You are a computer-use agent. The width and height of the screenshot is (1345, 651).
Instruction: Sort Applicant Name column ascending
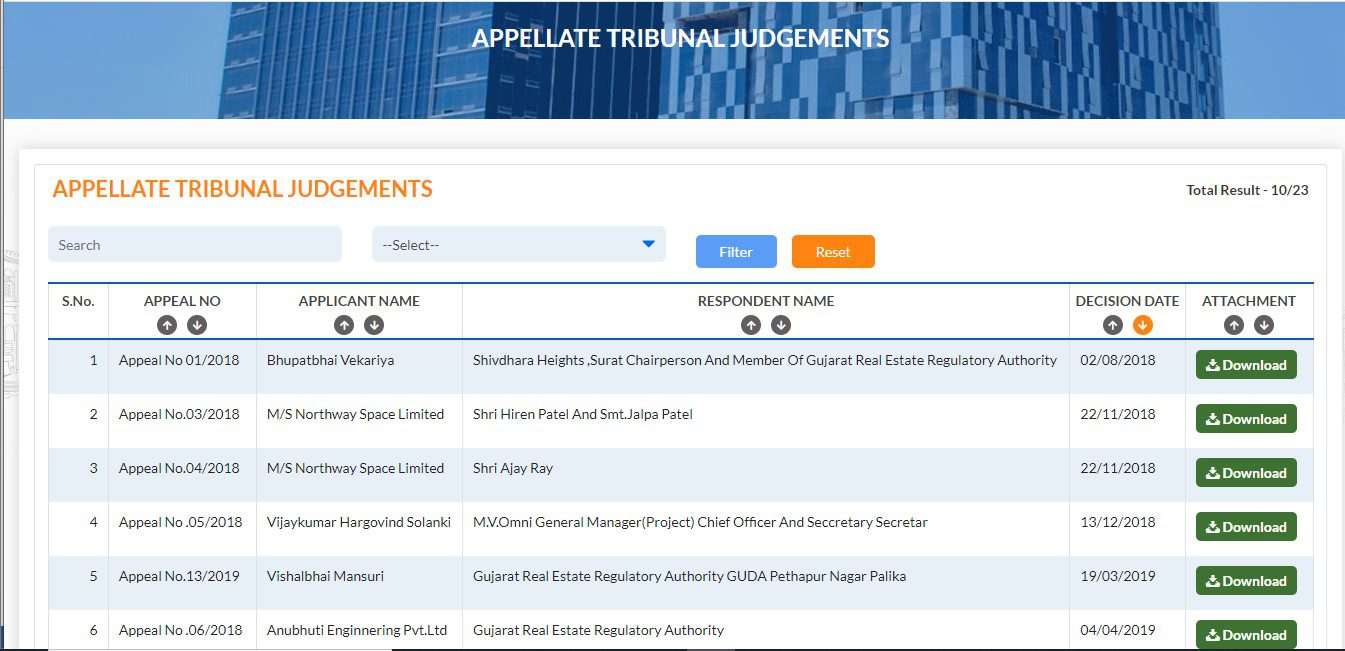(345, 324)
